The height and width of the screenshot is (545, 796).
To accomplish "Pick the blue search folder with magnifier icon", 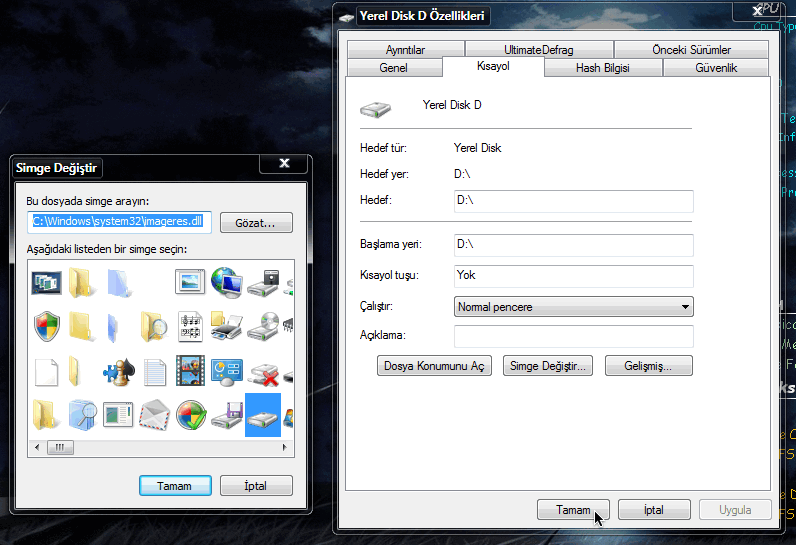I will (x=82, y=415).
